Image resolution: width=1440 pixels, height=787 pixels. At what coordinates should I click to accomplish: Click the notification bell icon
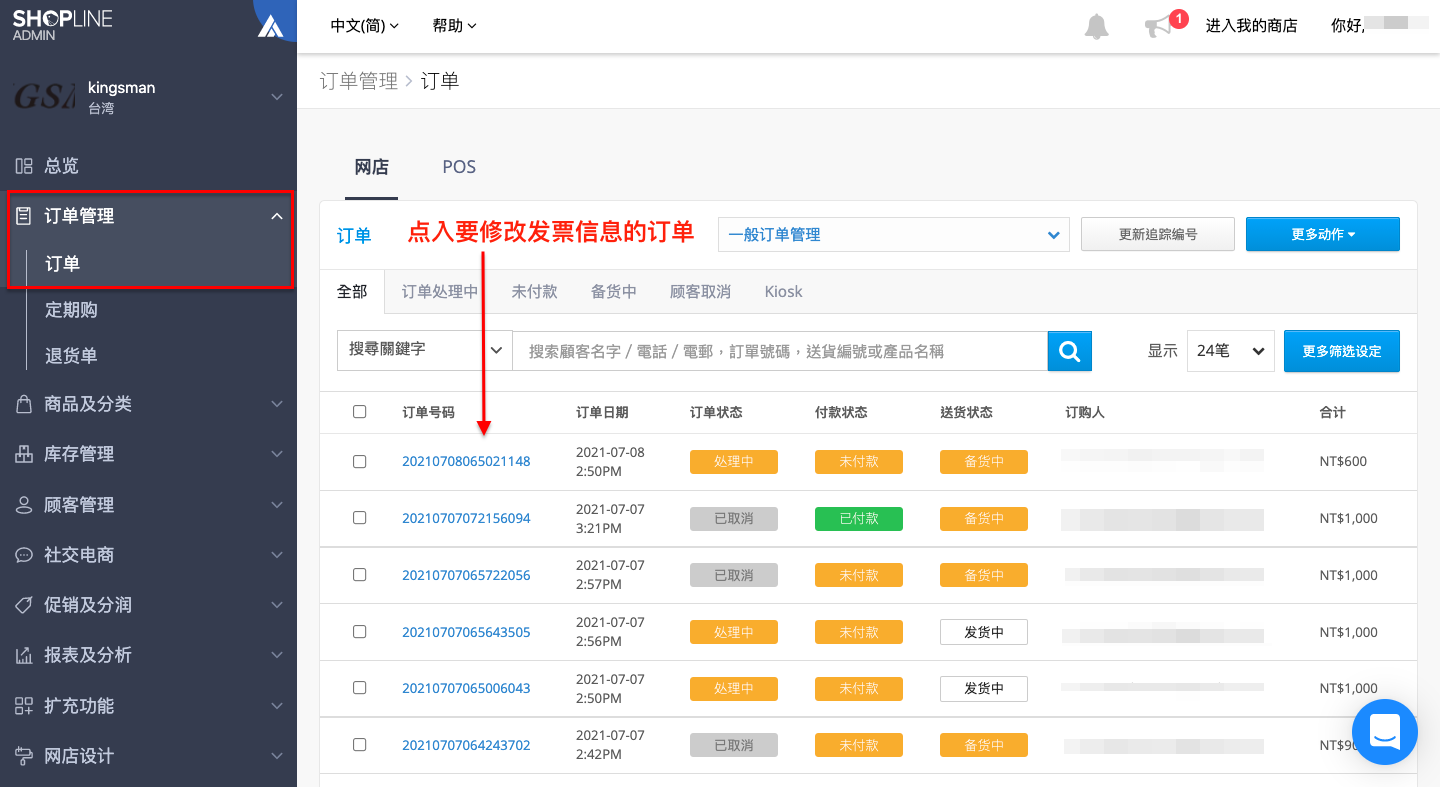(x=1096, y=27)
